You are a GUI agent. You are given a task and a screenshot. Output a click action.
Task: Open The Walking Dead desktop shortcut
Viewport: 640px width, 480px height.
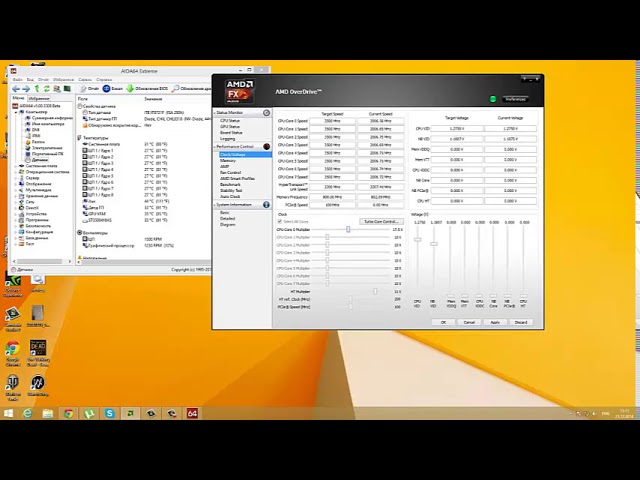pos(38,353)
